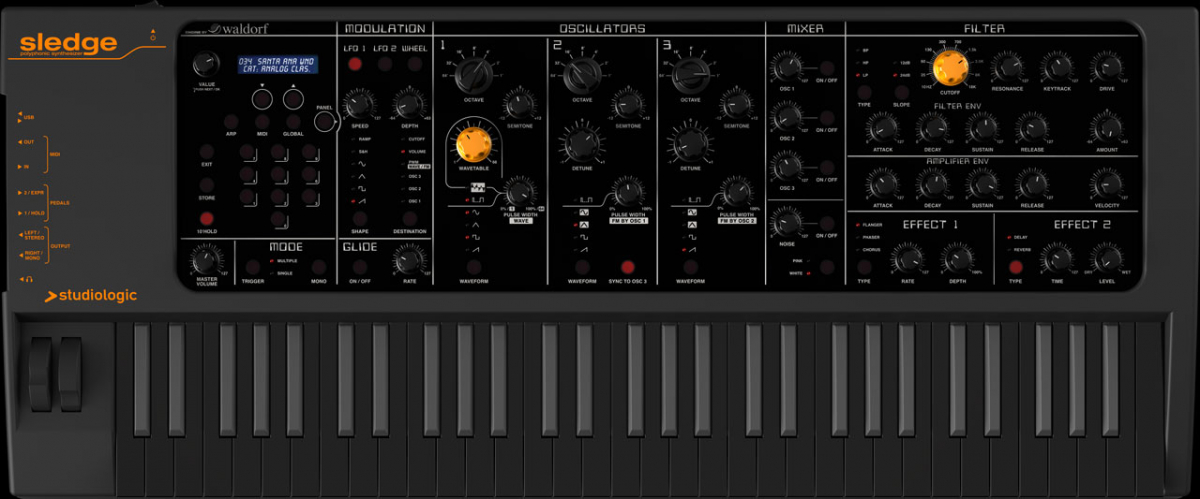Click Amplifier Env SUSTAIN knob
1200x499 pixels.
point(981,183)
